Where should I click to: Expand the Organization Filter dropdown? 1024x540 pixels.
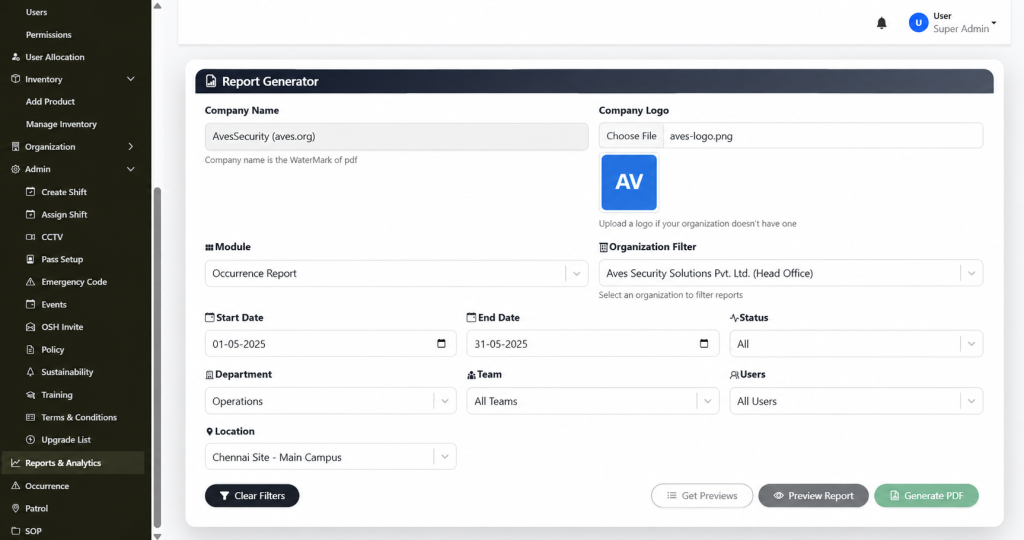click(790, 274)
